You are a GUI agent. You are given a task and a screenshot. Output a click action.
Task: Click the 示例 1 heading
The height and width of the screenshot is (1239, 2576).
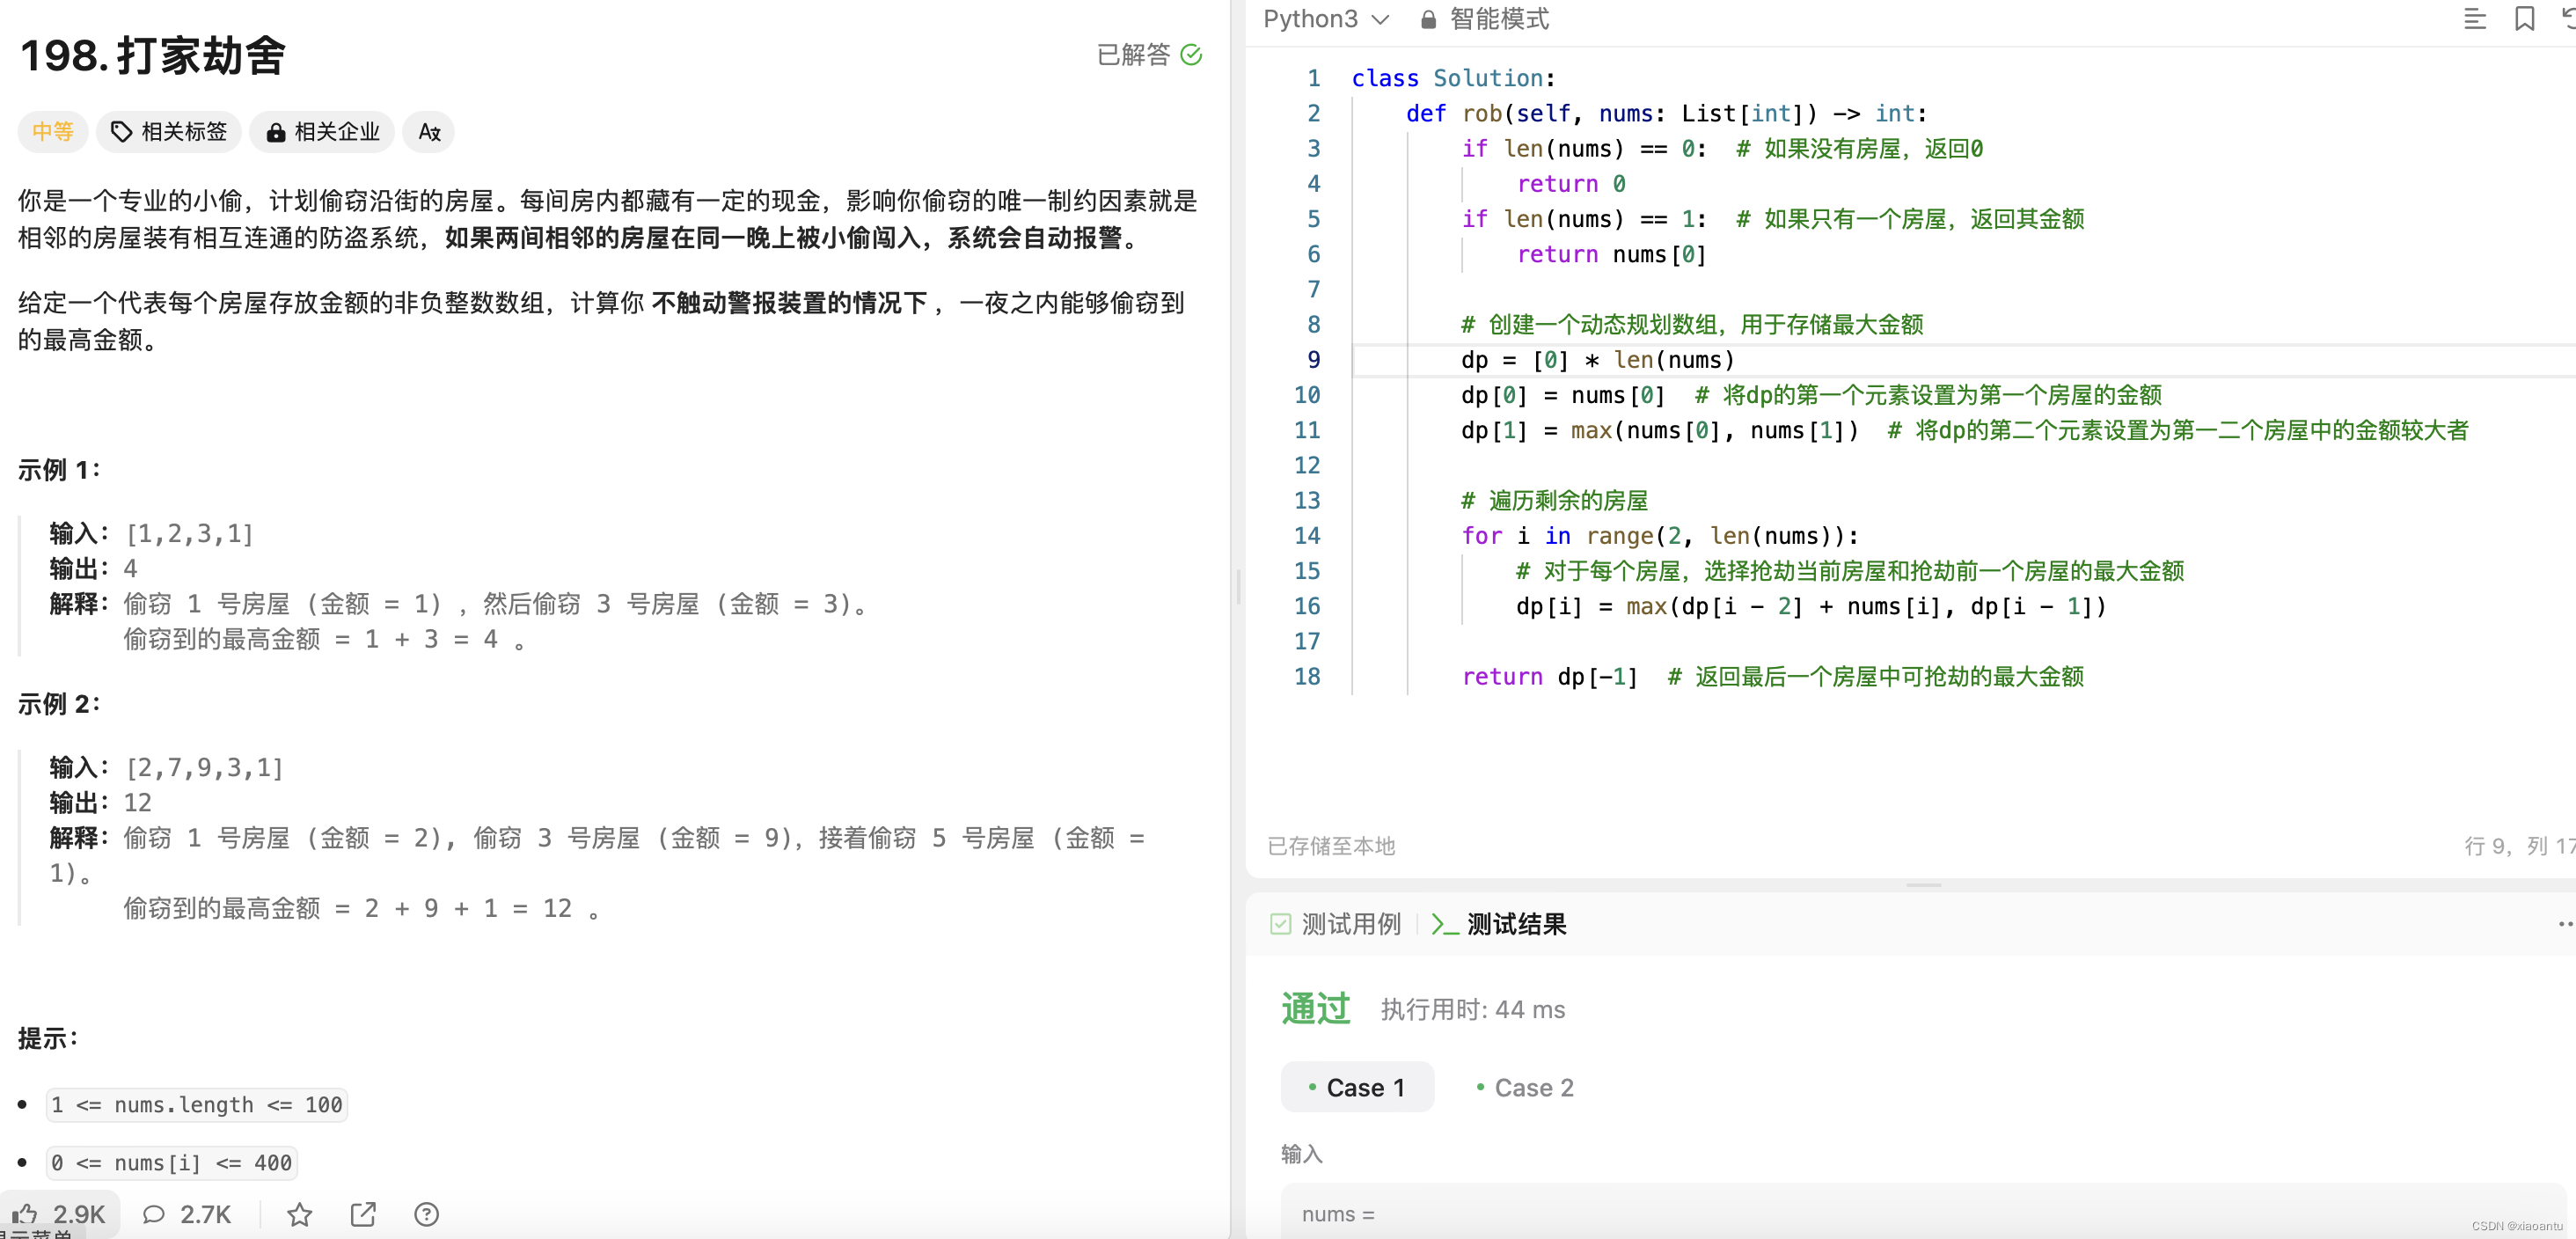point(59,469)
